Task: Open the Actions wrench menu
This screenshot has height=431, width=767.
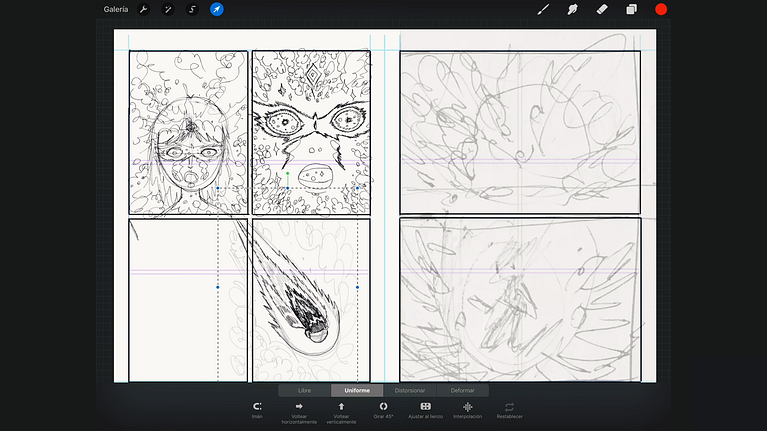Action: [143, 10]
